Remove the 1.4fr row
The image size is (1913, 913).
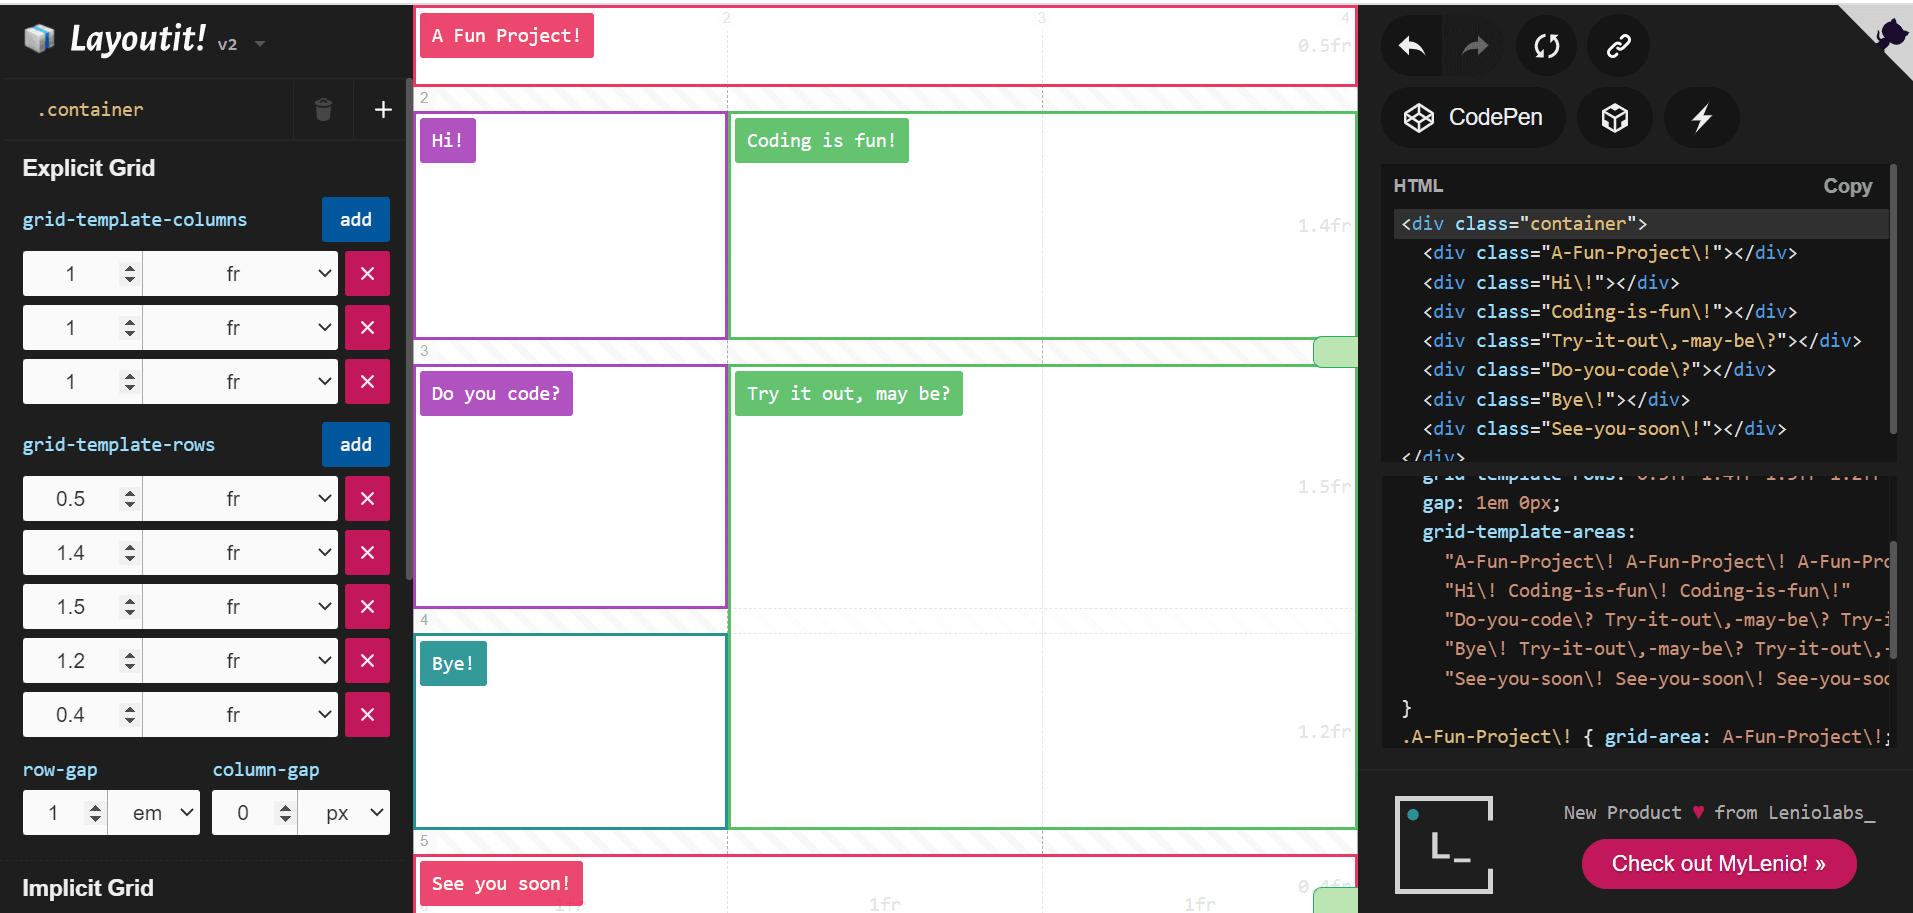click(x=367, y=553)
